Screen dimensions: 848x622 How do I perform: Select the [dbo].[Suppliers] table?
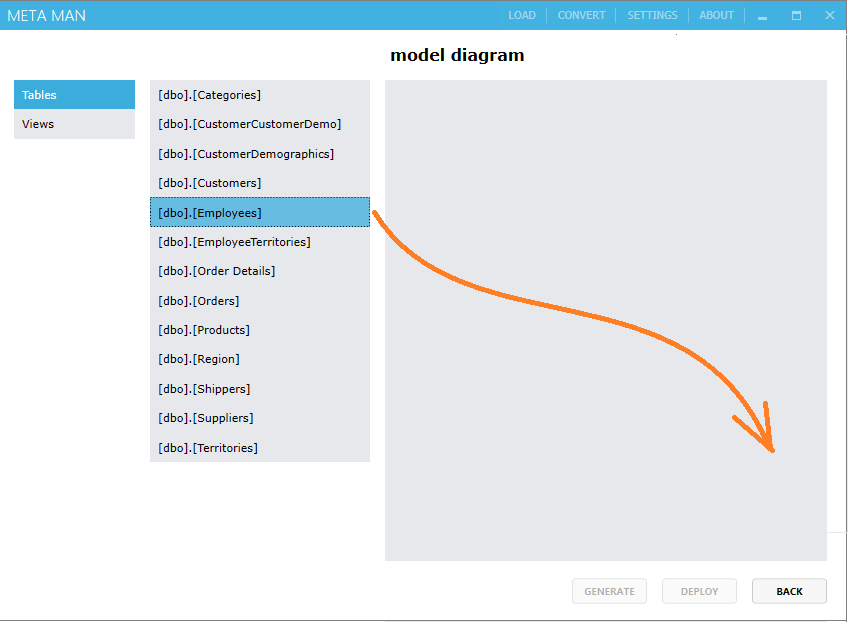point(260,418)
